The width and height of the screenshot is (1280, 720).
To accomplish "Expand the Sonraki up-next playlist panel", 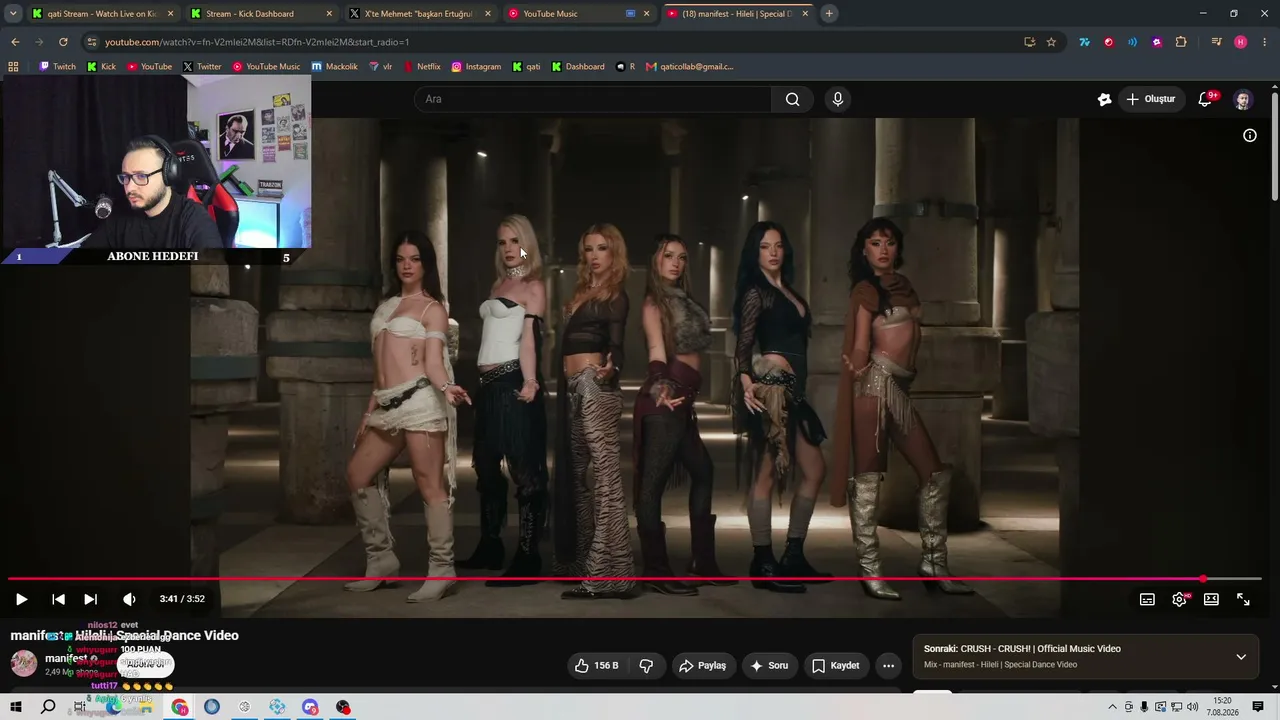I will point(1241,657).
